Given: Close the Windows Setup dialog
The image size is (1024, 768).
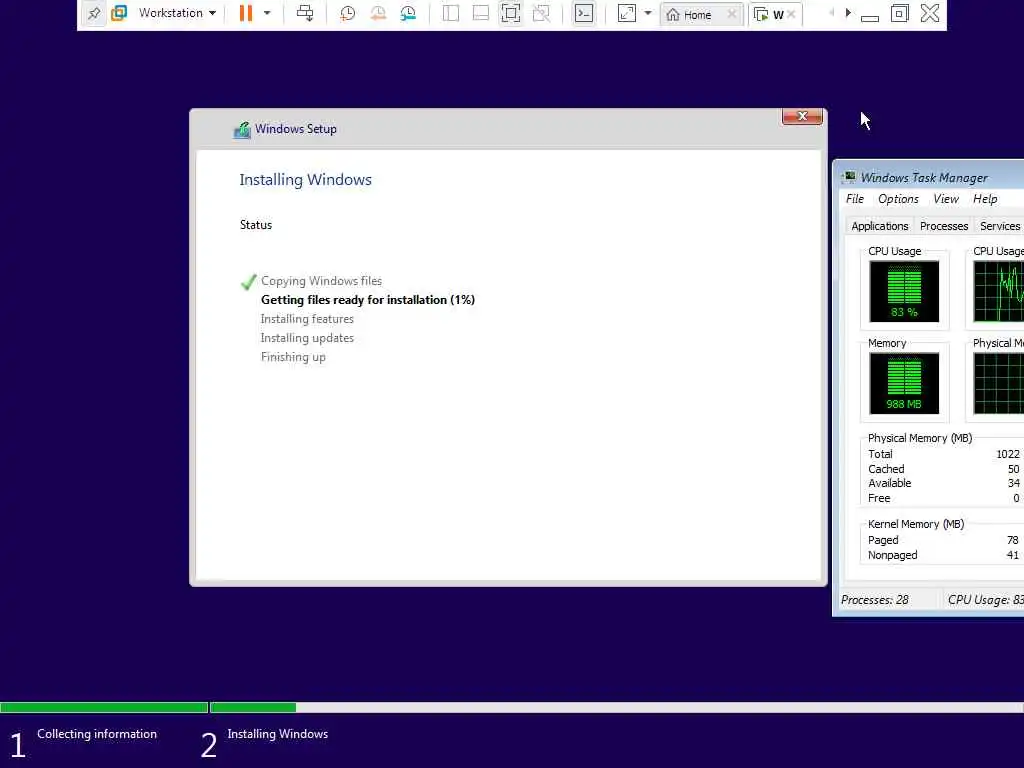Looking at the screenshot, I should coord(802,116).
